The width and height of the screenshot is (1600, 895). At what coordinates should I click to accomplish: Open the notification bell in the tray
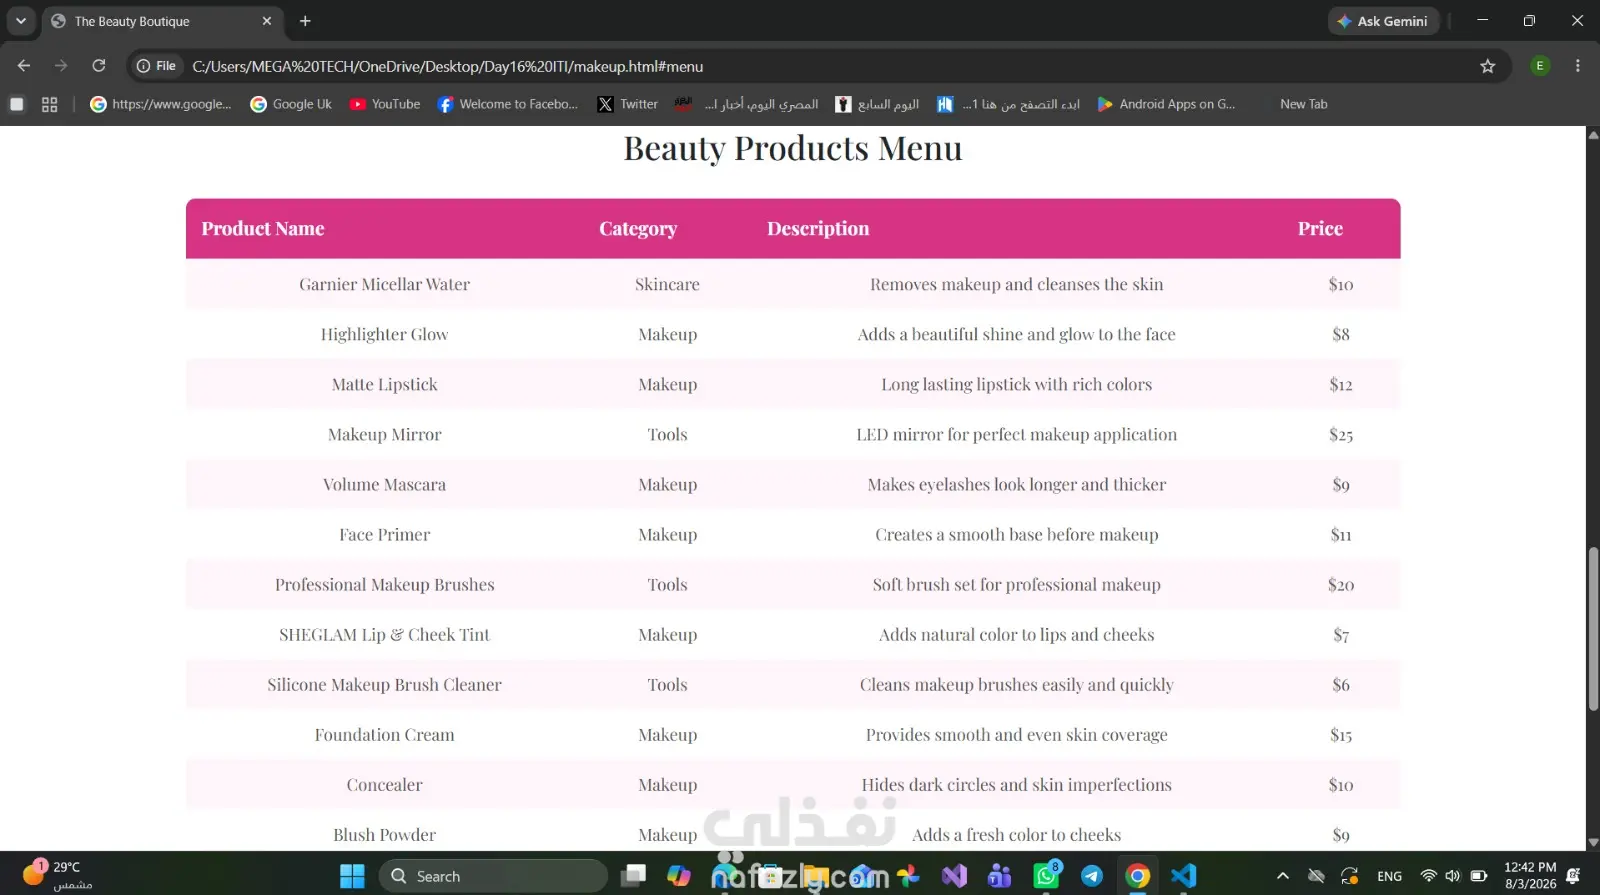coord(1573,876)
